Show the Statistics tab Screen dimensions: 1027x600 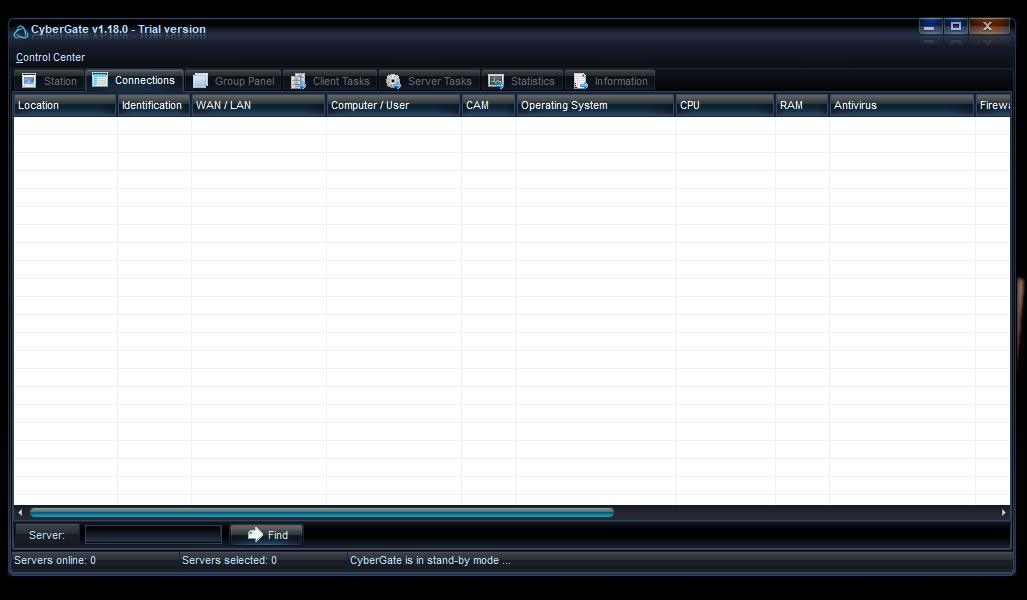click(523, 81)
